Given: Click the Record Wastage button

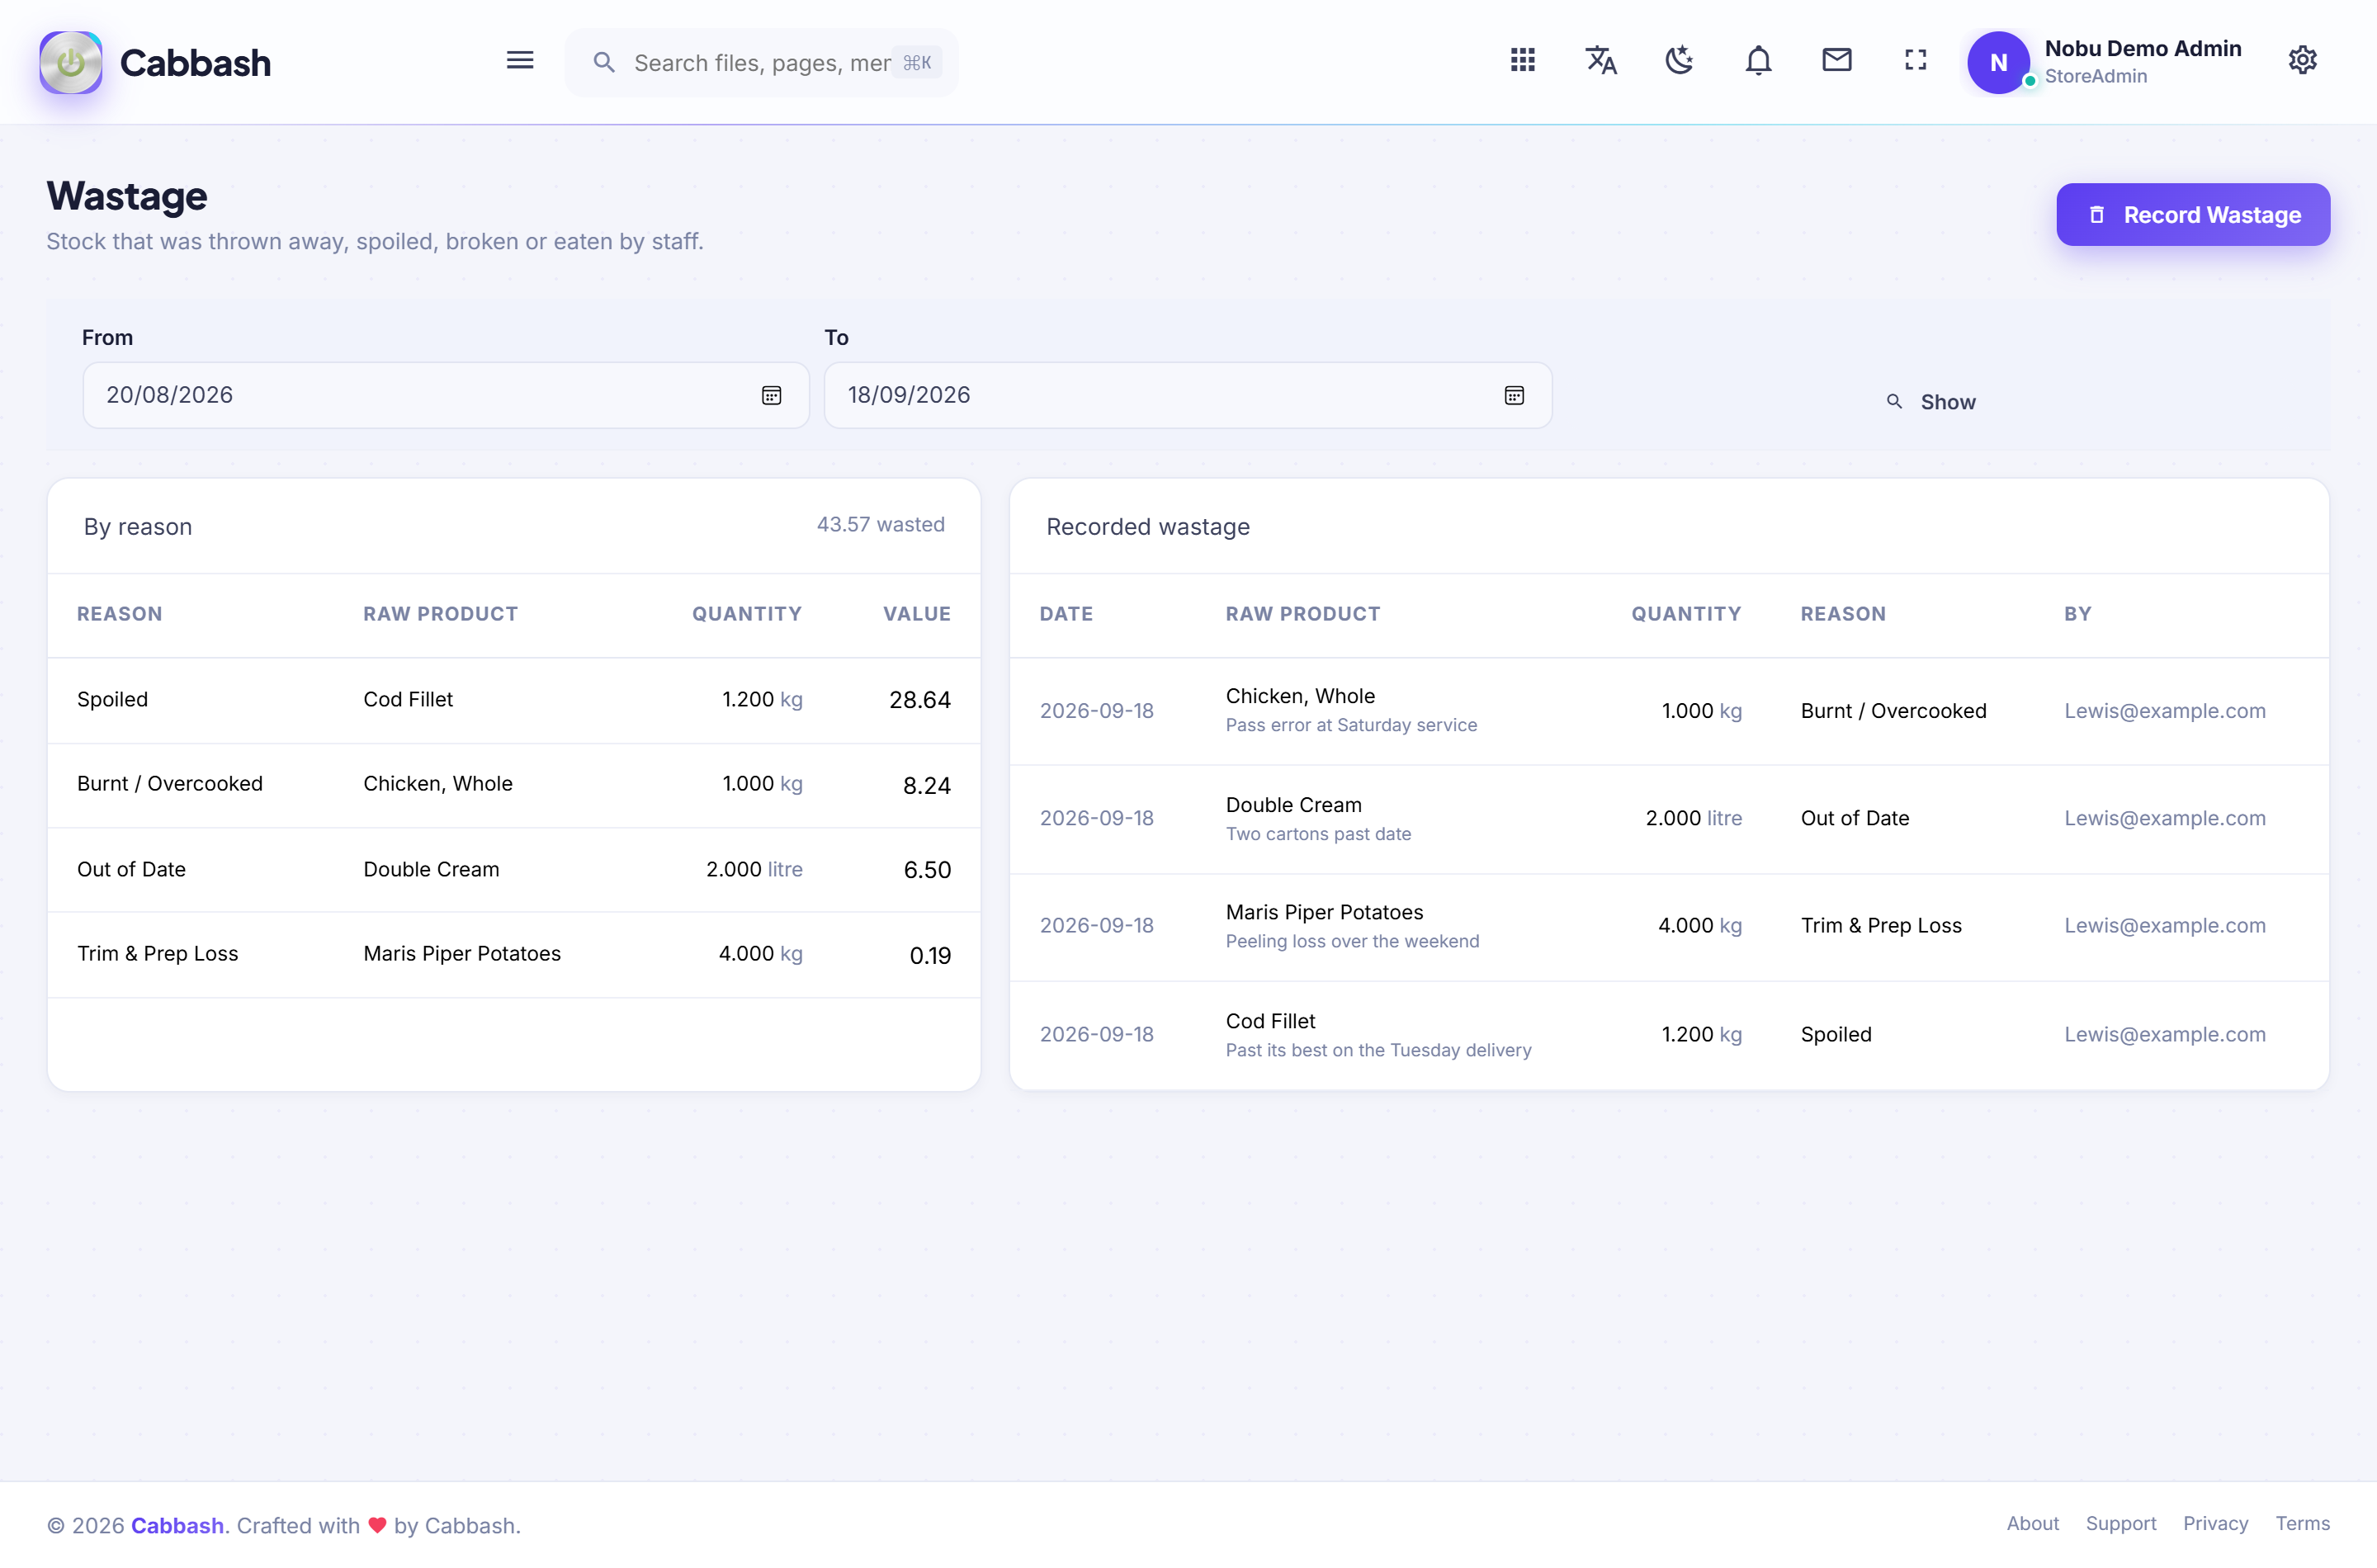Looking at the screenshot, I should click(x=2192, y=214).
